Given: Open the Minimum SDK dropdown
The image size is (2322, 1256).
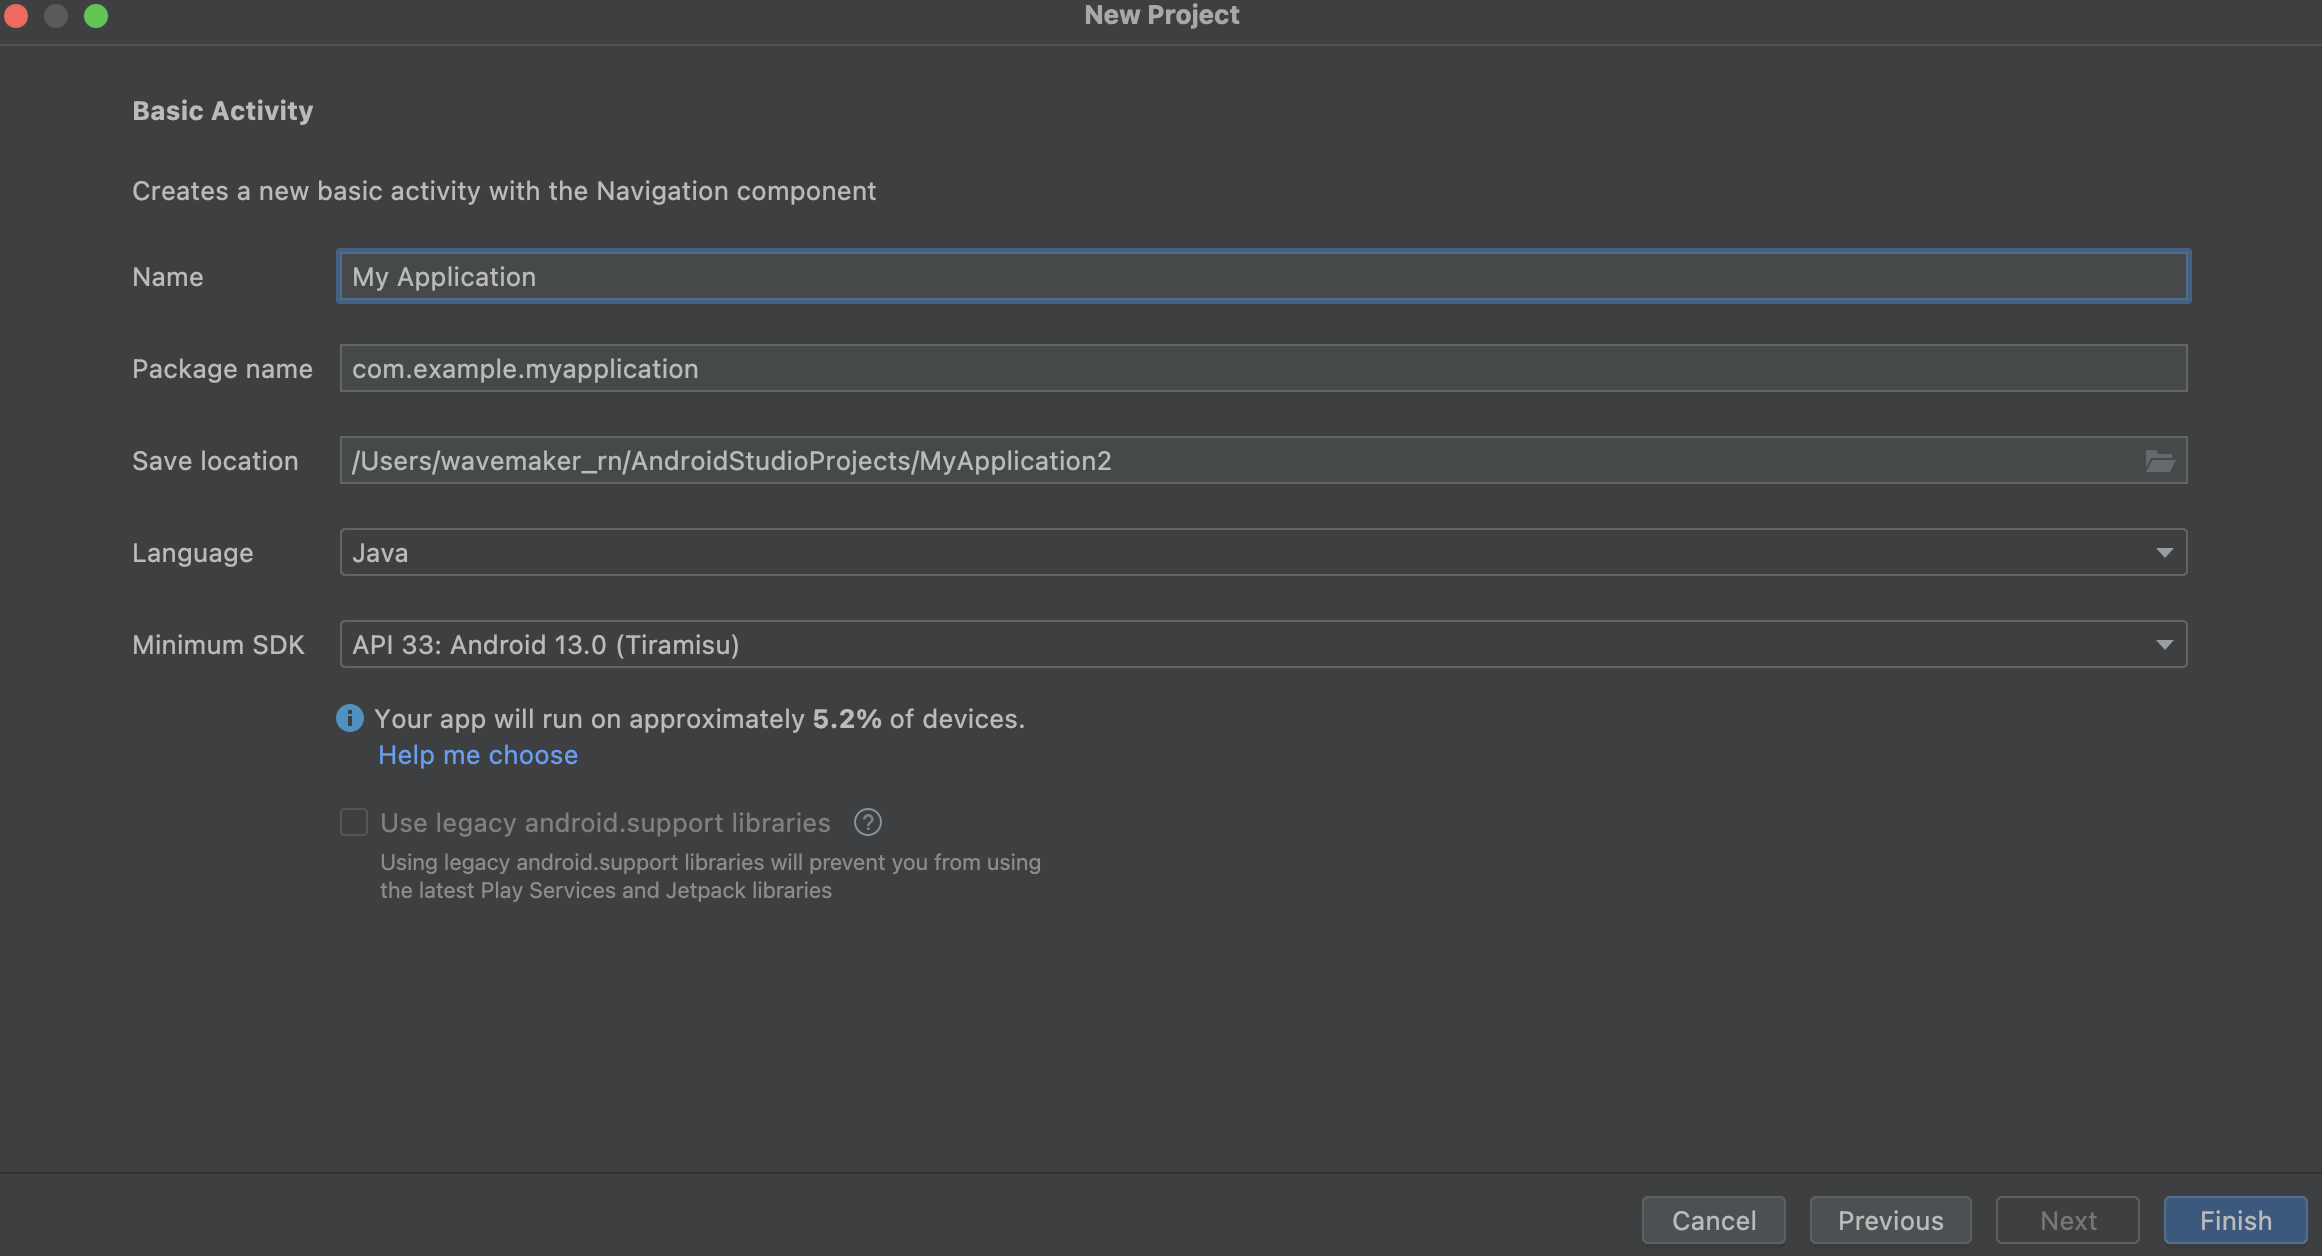Looking at the screenshot, I should pos(2164,644).
